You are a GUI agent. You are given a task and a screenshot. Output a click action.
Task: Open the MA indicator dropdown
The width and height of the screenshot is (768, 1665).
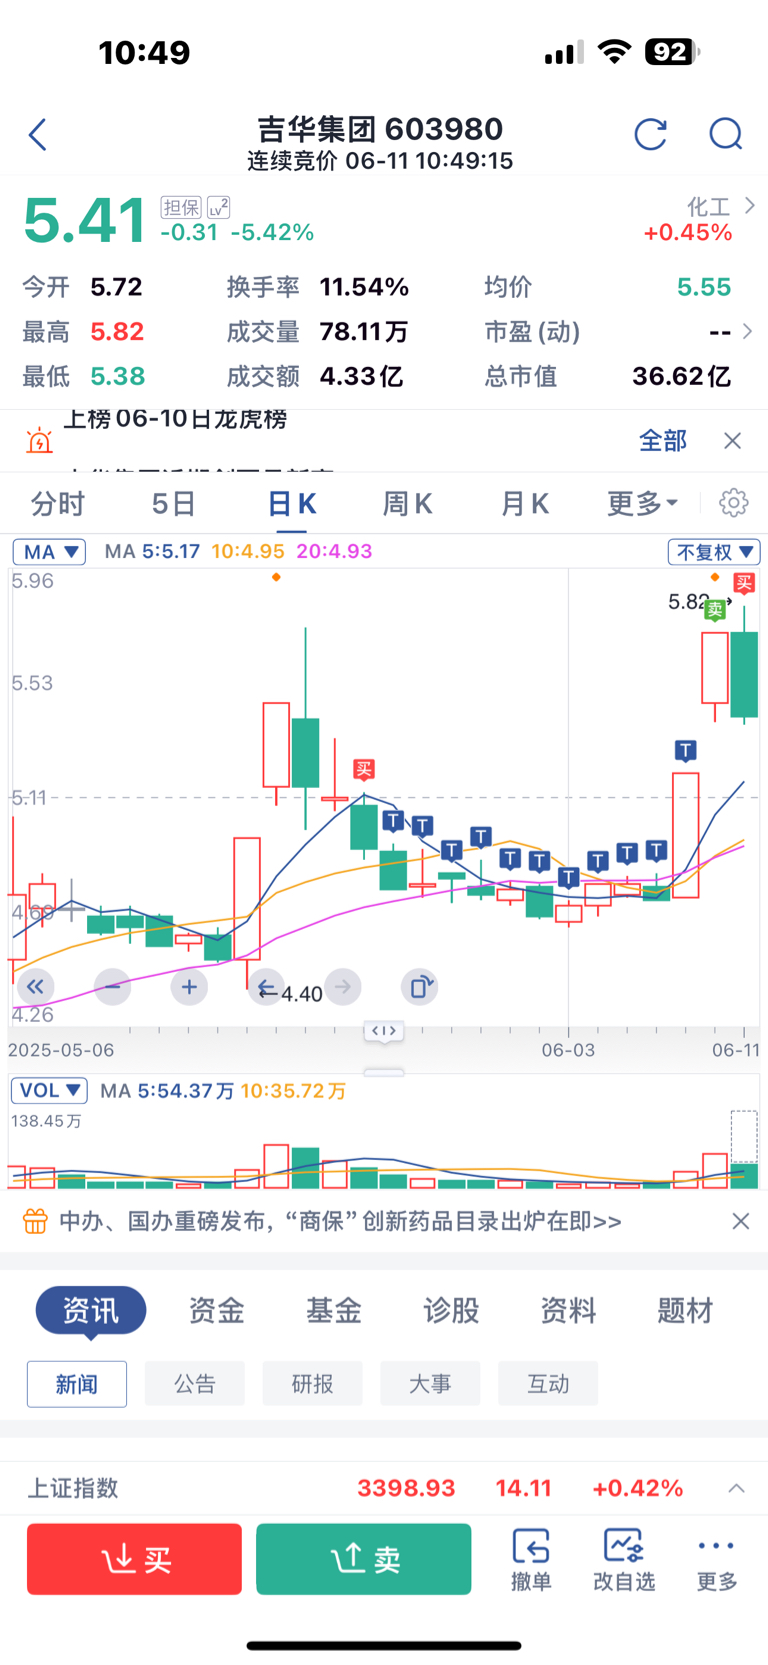[x=49, y=552]
